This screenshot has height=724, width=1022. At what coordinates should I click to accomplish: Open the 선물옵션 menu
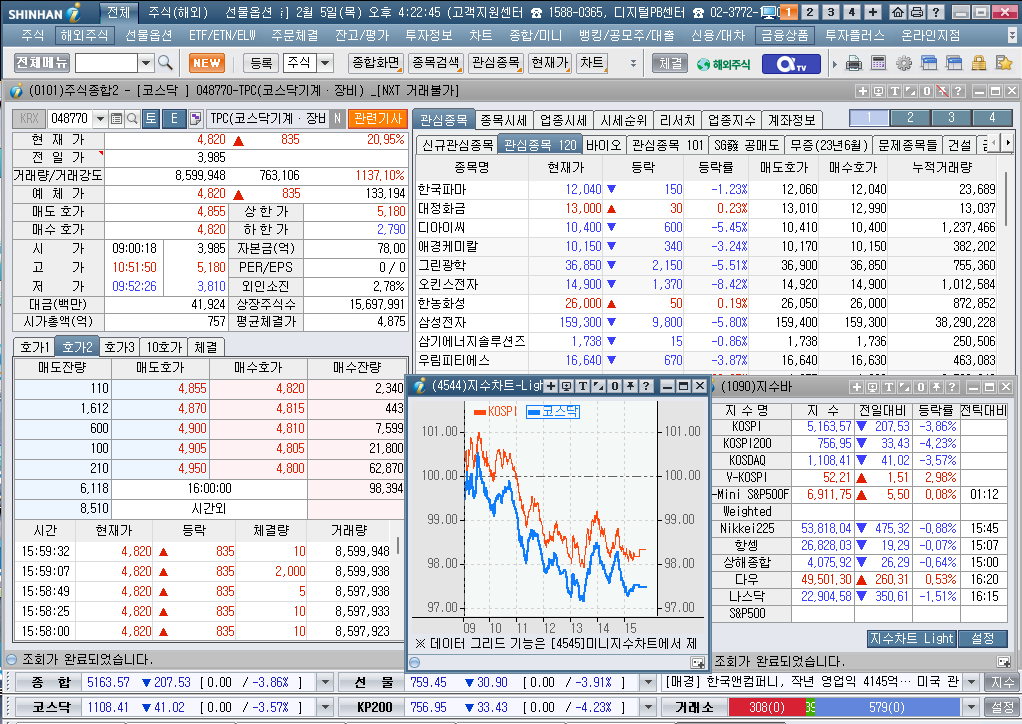click(x=149, y=35)
